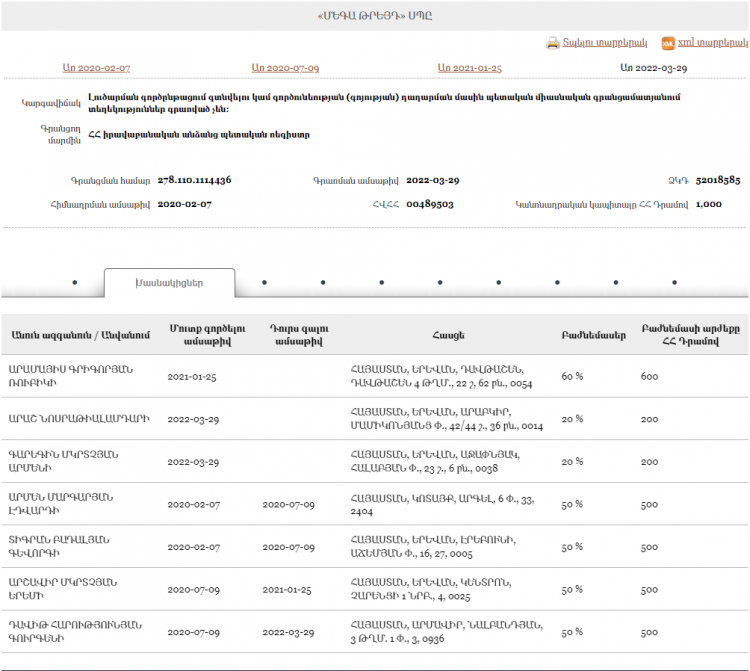Select the current 2022-03-29 record date
Viewport: 750px width, 671px height.
click(653, 68)
